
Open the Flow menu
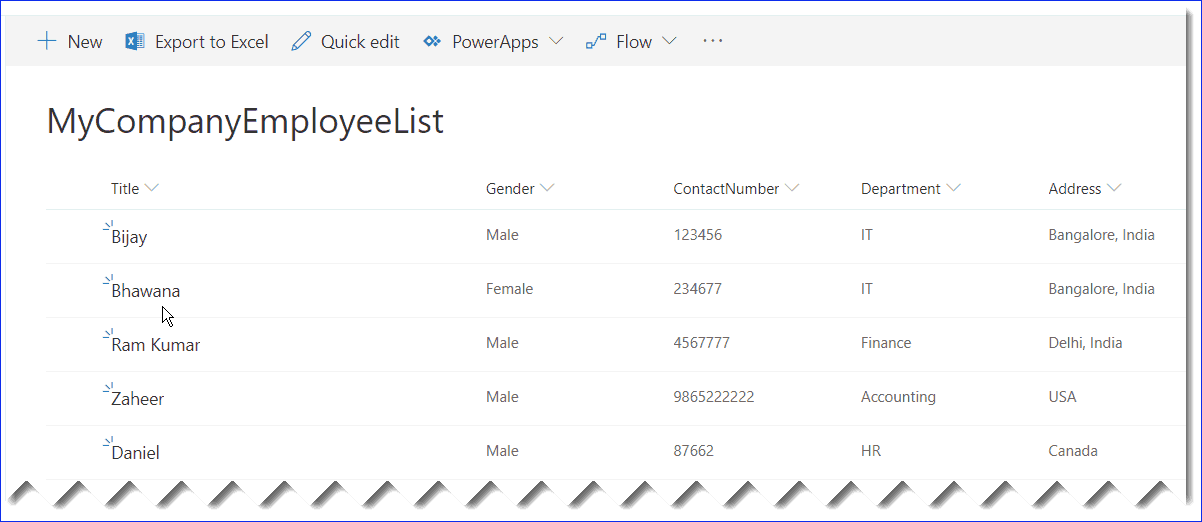[632, 41]
